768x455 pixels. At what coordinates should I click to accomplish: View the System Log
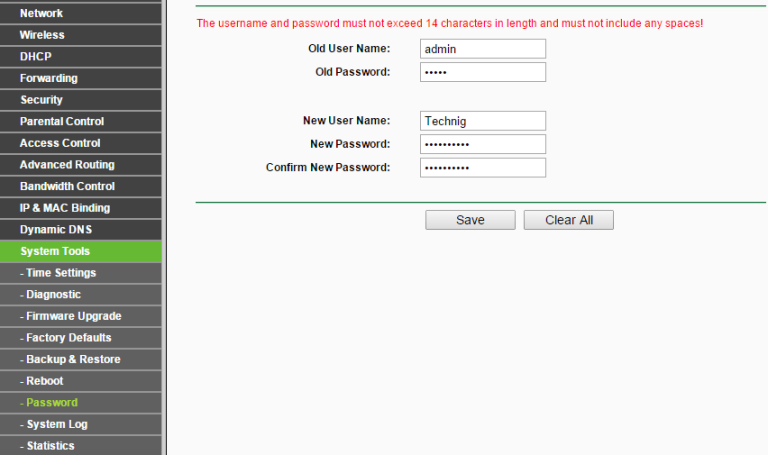56,424
